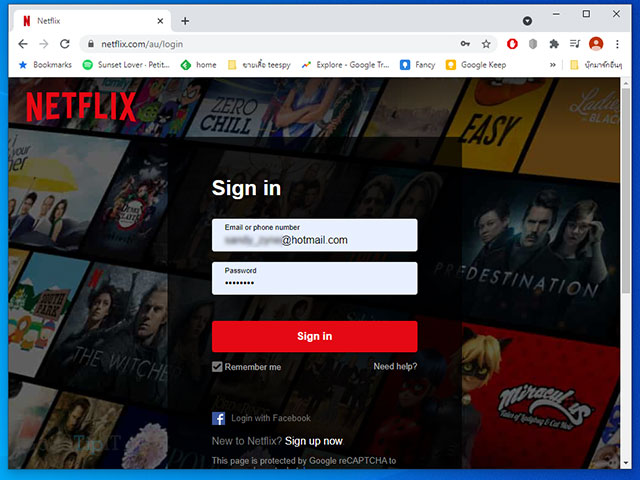This screenshot has height=480, width=640.
Task: Open a new browser tab
Action: click(x=185, y=21)
